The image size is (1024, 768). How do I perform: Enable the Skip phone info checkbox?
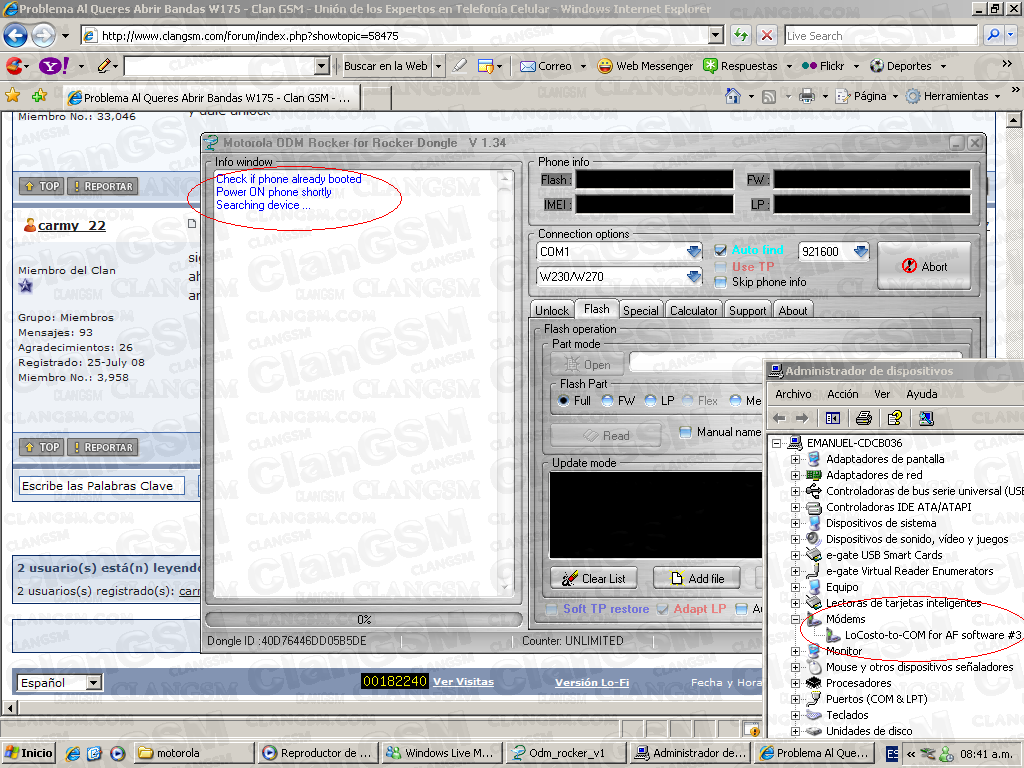[x=720, y=282]
